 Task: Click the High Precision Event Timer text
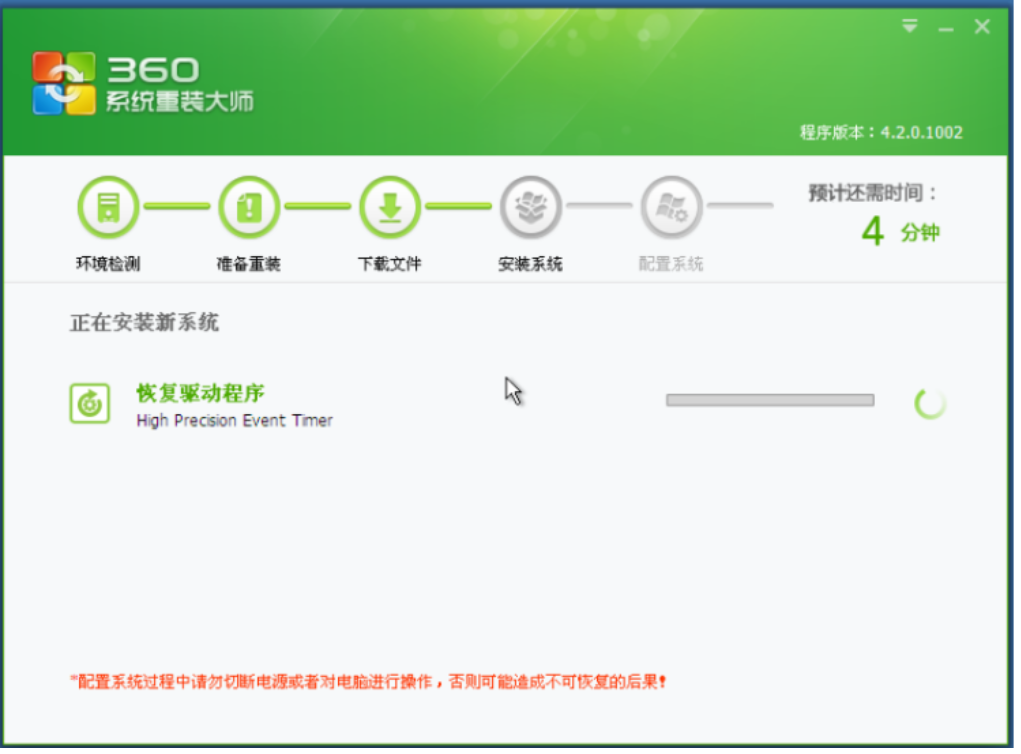click(235, 421)
